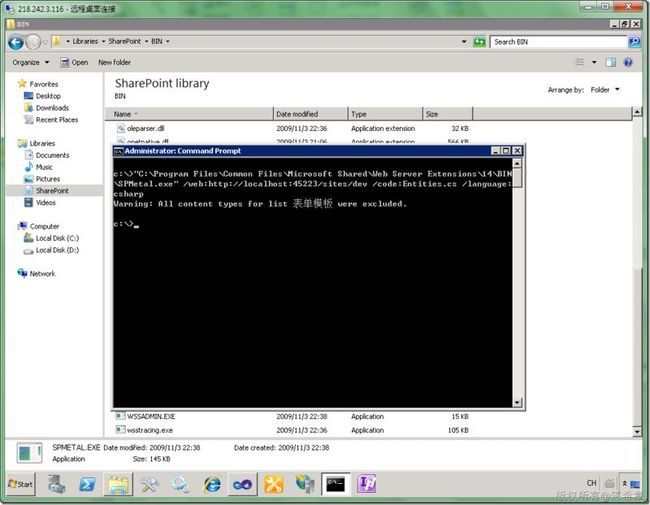Click Command Prompt scroll up arrow
This screenshot has height=505, width=650.
(x=517, y=164)
